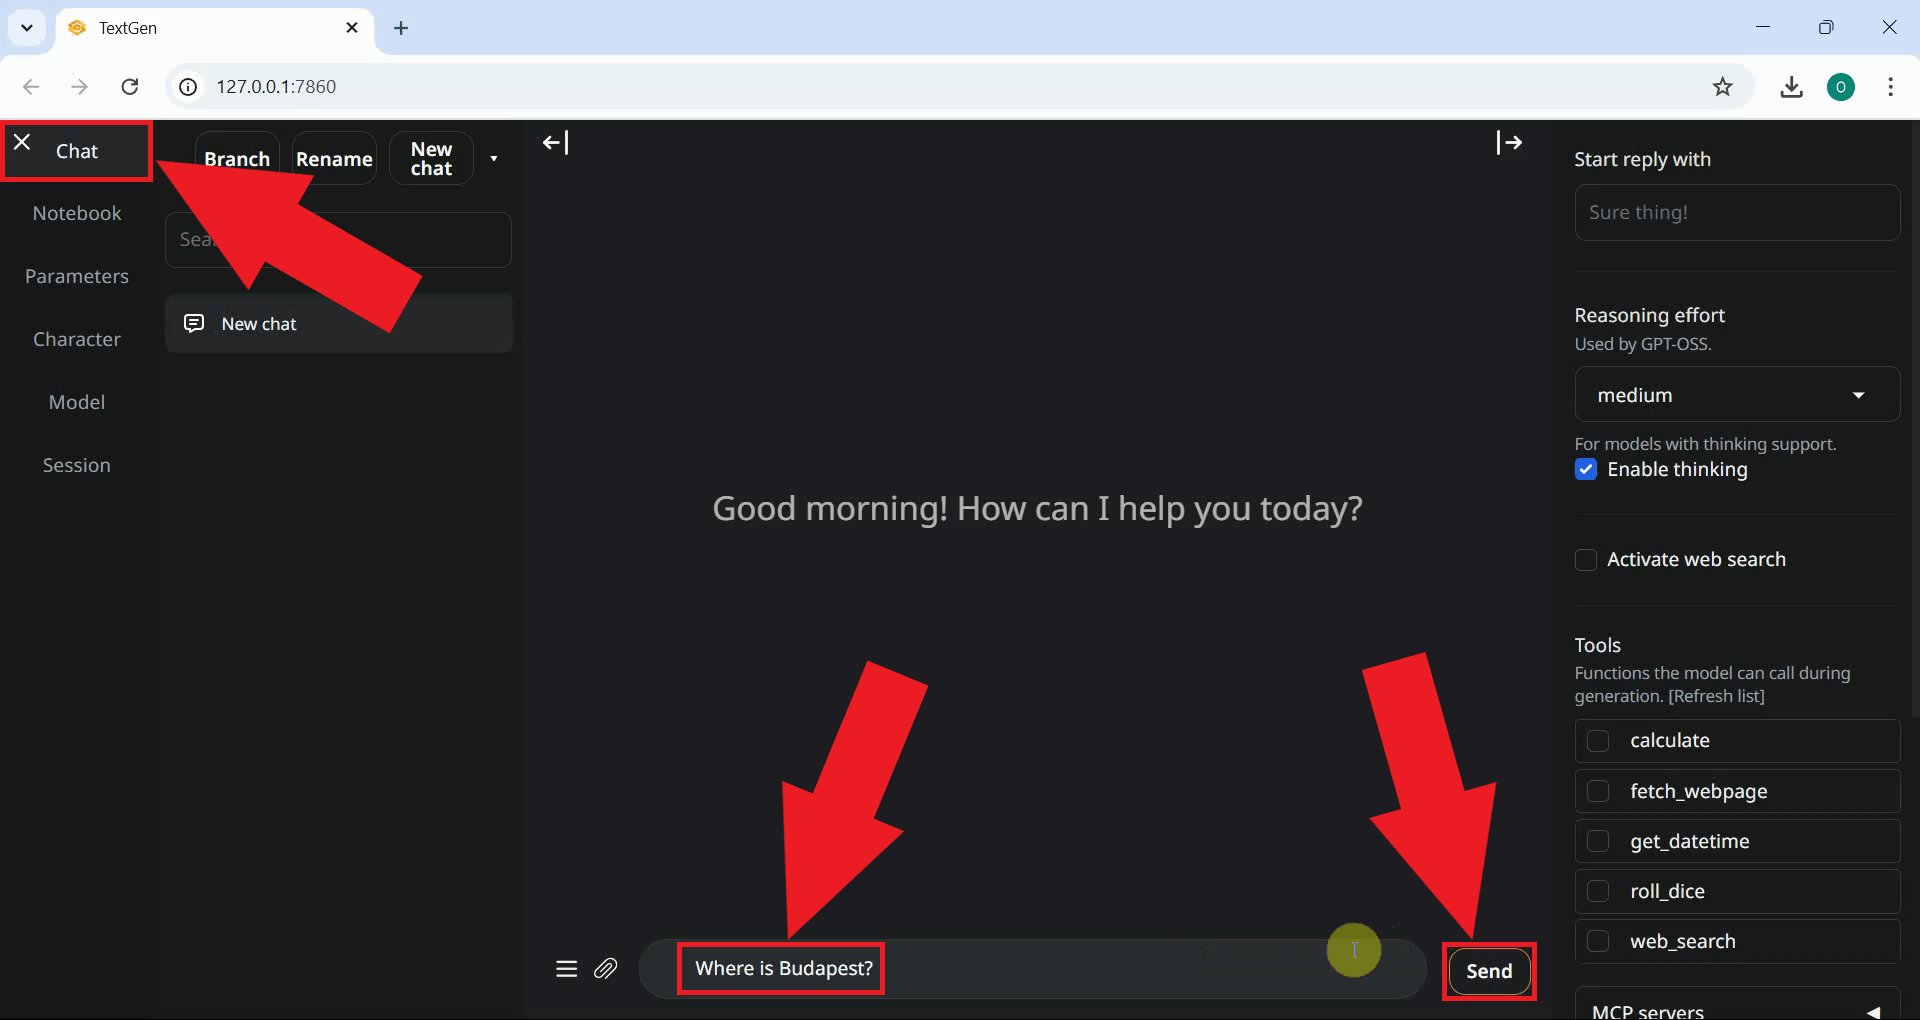Disable the Enable thinking checkbox
This screenshot has height=1020, width=1920.
(1586, 469)
